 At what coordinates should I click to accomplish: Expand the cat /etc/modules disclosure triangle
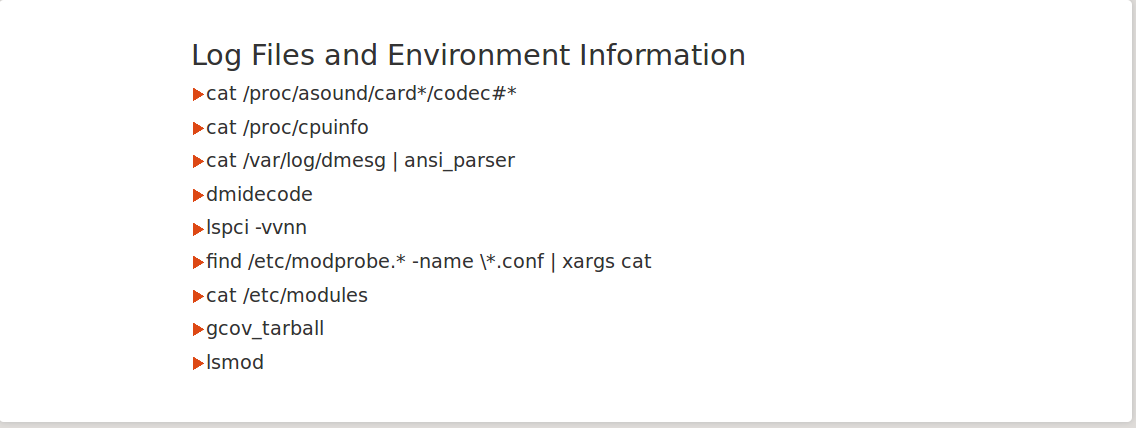coord(198,296)
